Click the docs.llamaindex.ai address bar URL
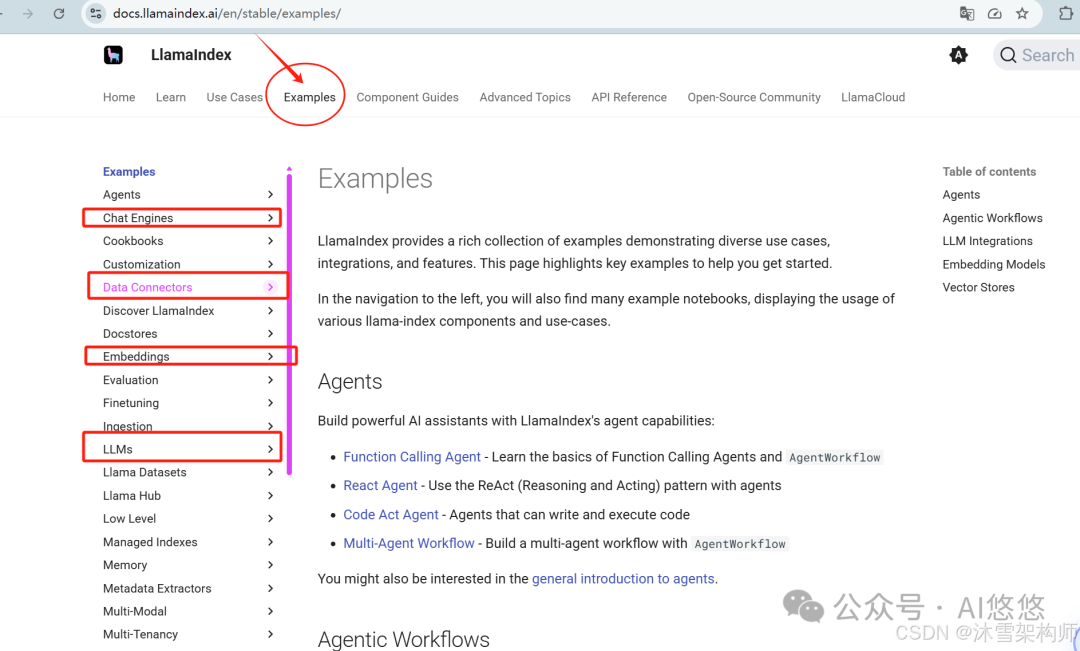The width and height of the screenshot is (1080, 651). (x=227, y=13)
